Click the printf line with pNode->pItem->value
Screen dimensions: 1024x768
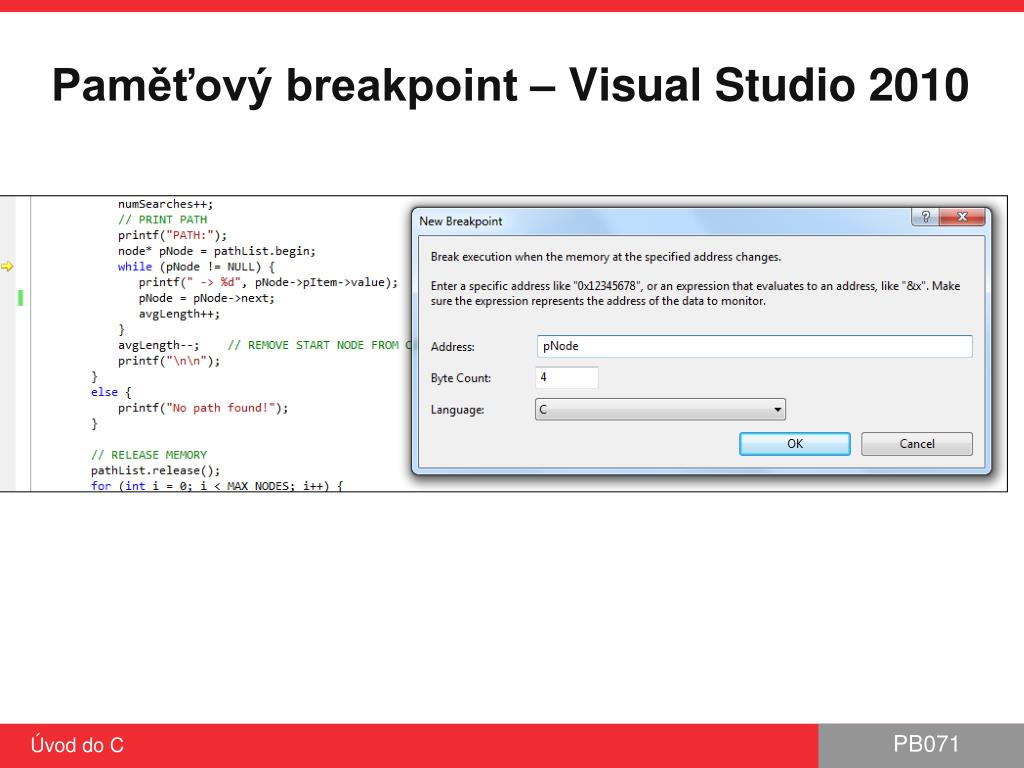click(268, 282)
